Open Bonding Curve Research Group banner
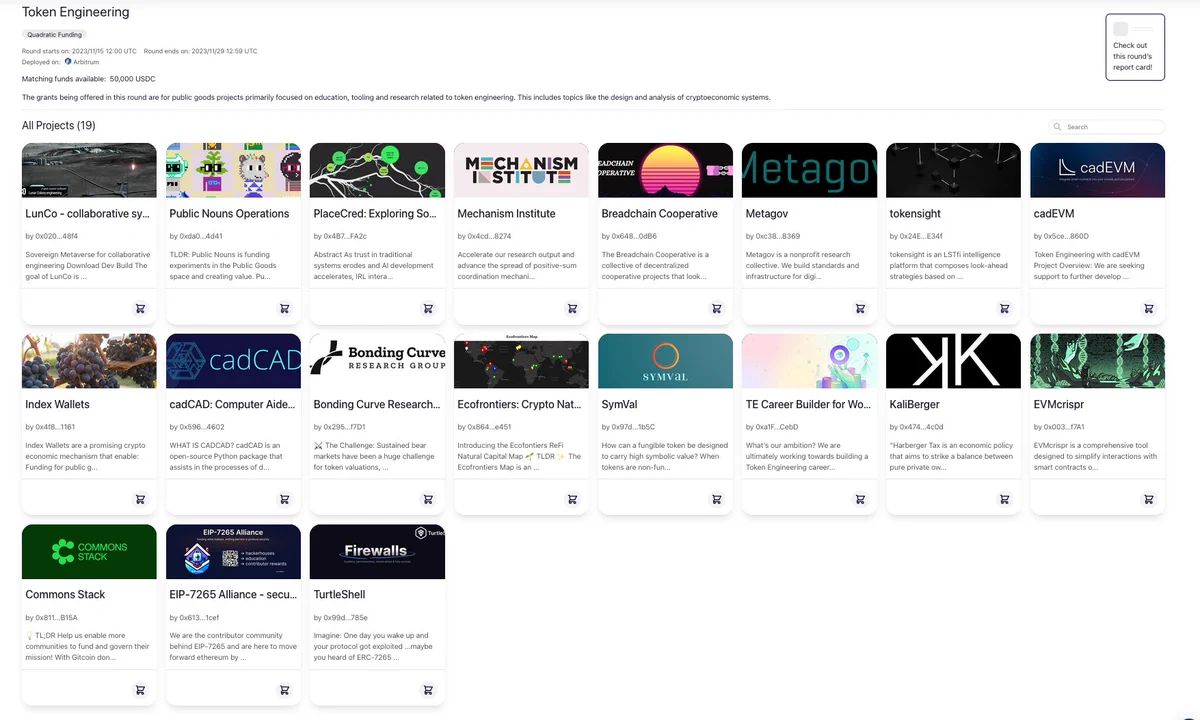The width and height of the screenshot is (1200, 720). [377, 361]
